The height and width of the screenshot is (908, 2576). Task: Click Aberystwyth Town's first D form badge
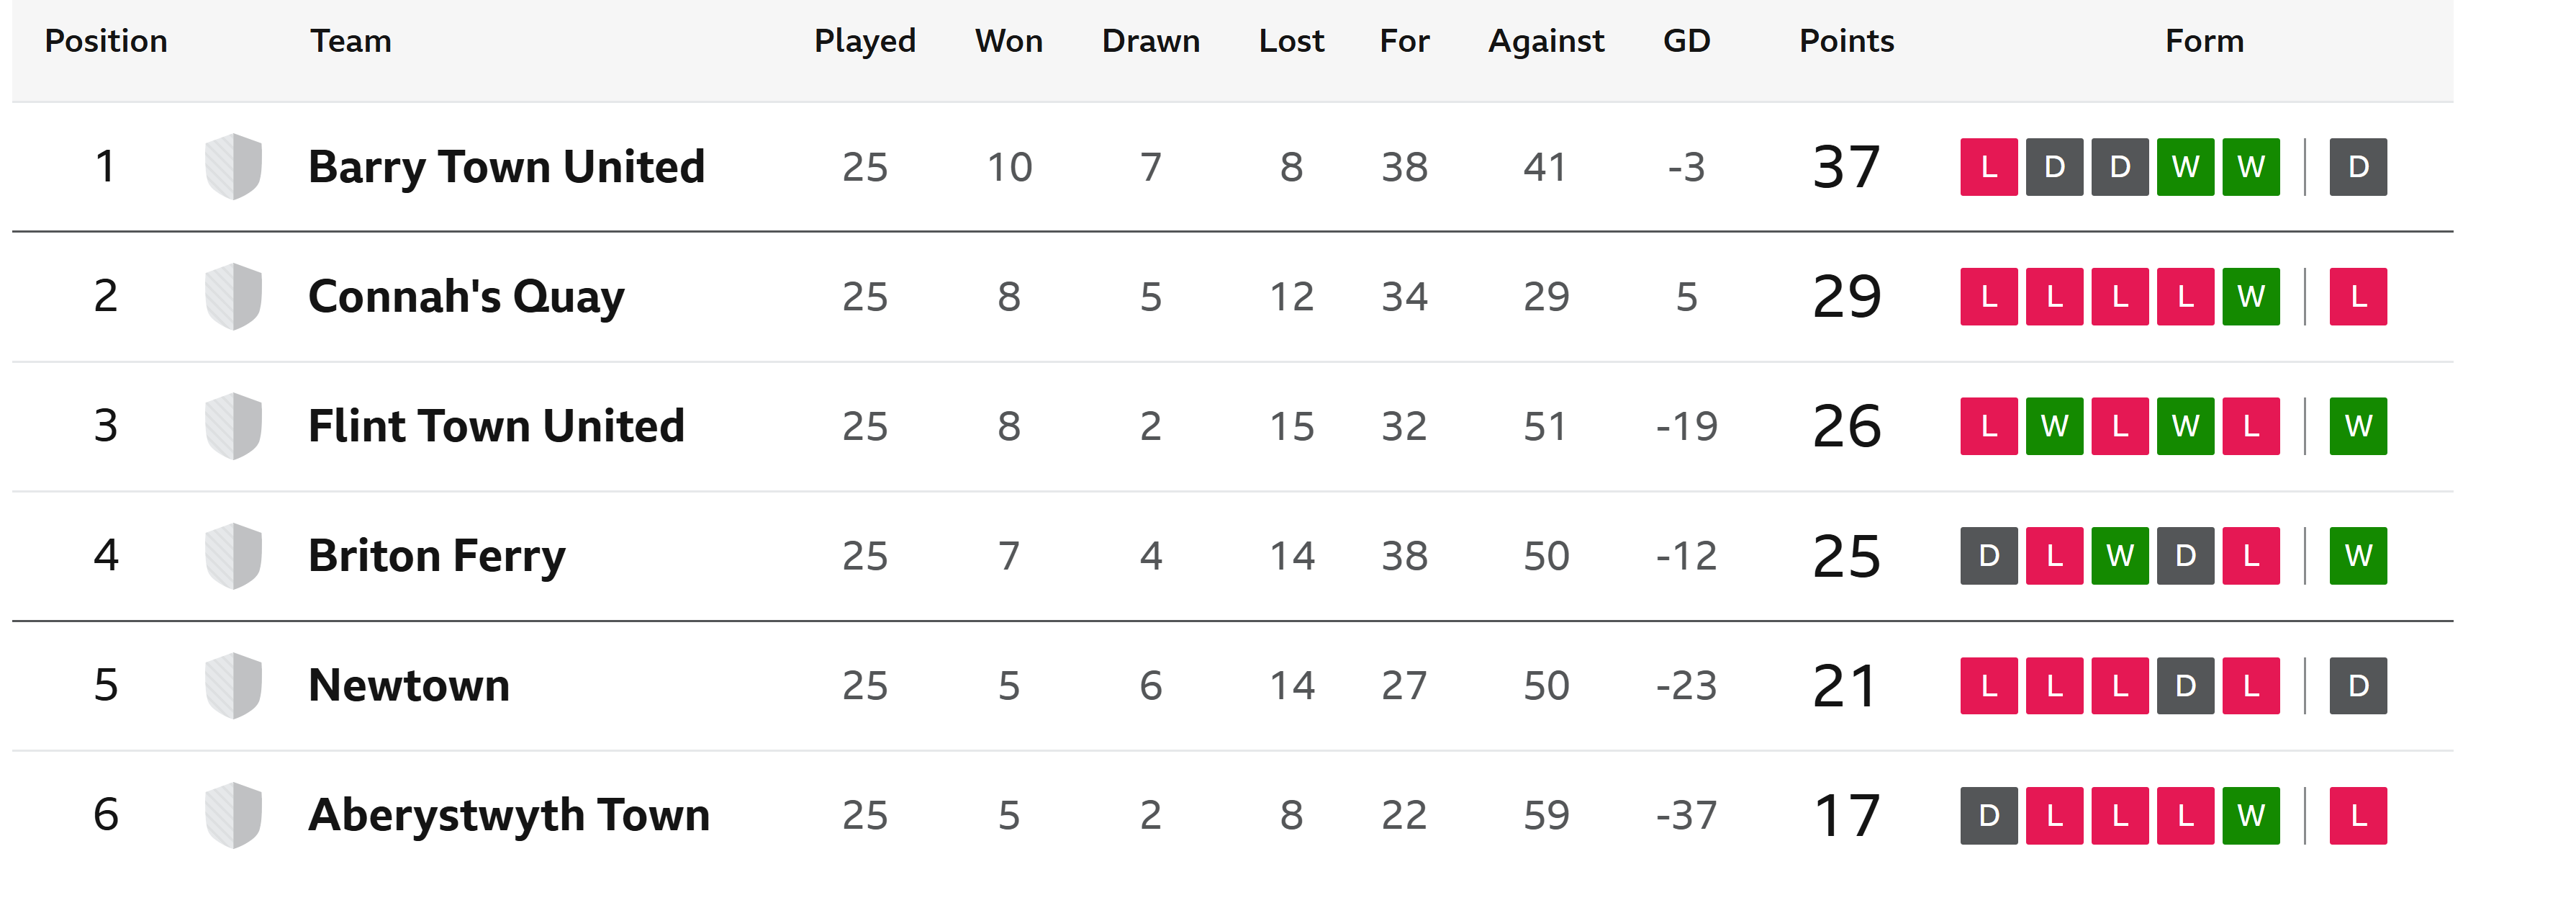tap(1989, 816)
